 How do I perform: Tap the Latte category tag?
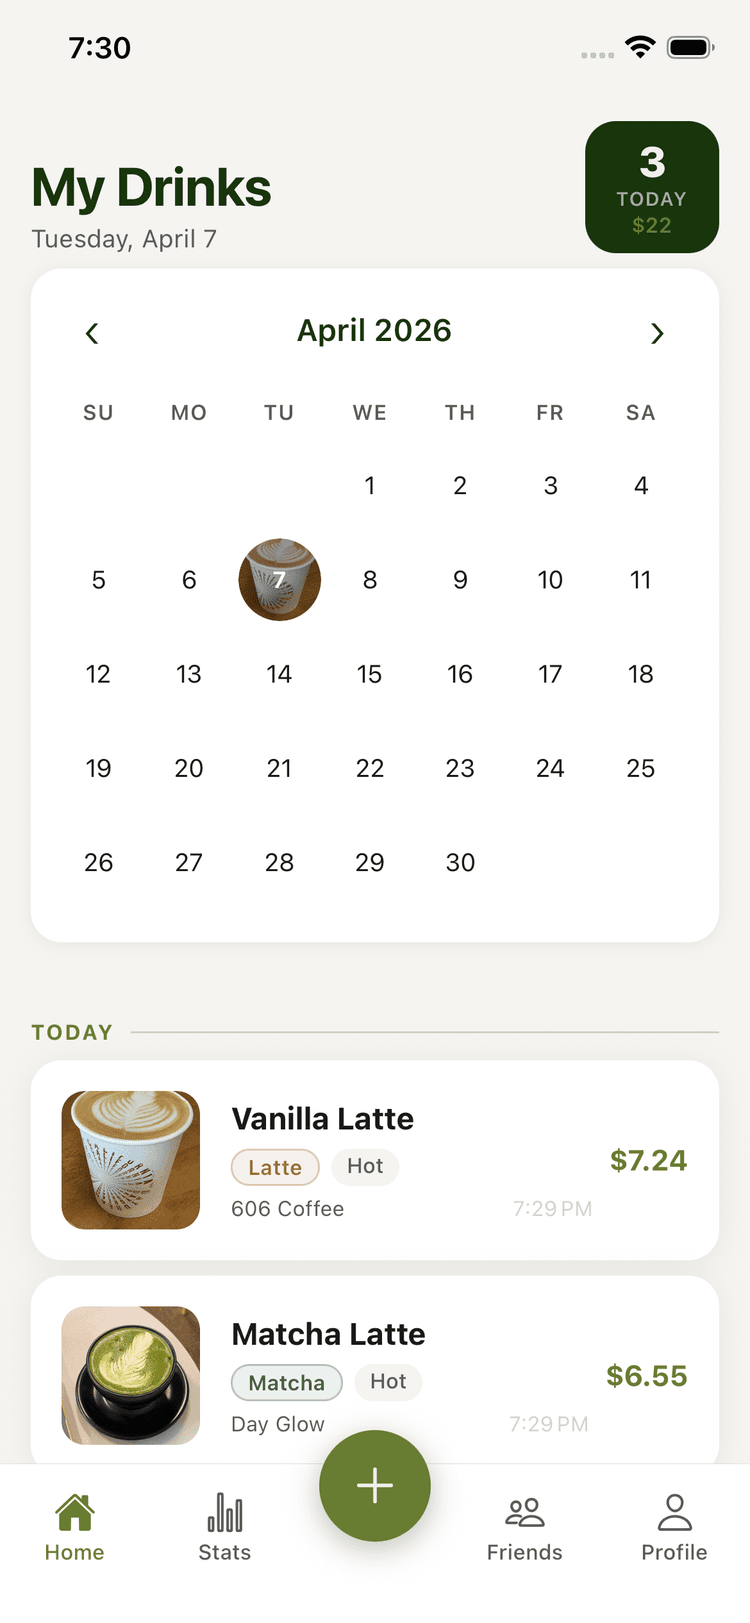click(x=275, y=1167)
